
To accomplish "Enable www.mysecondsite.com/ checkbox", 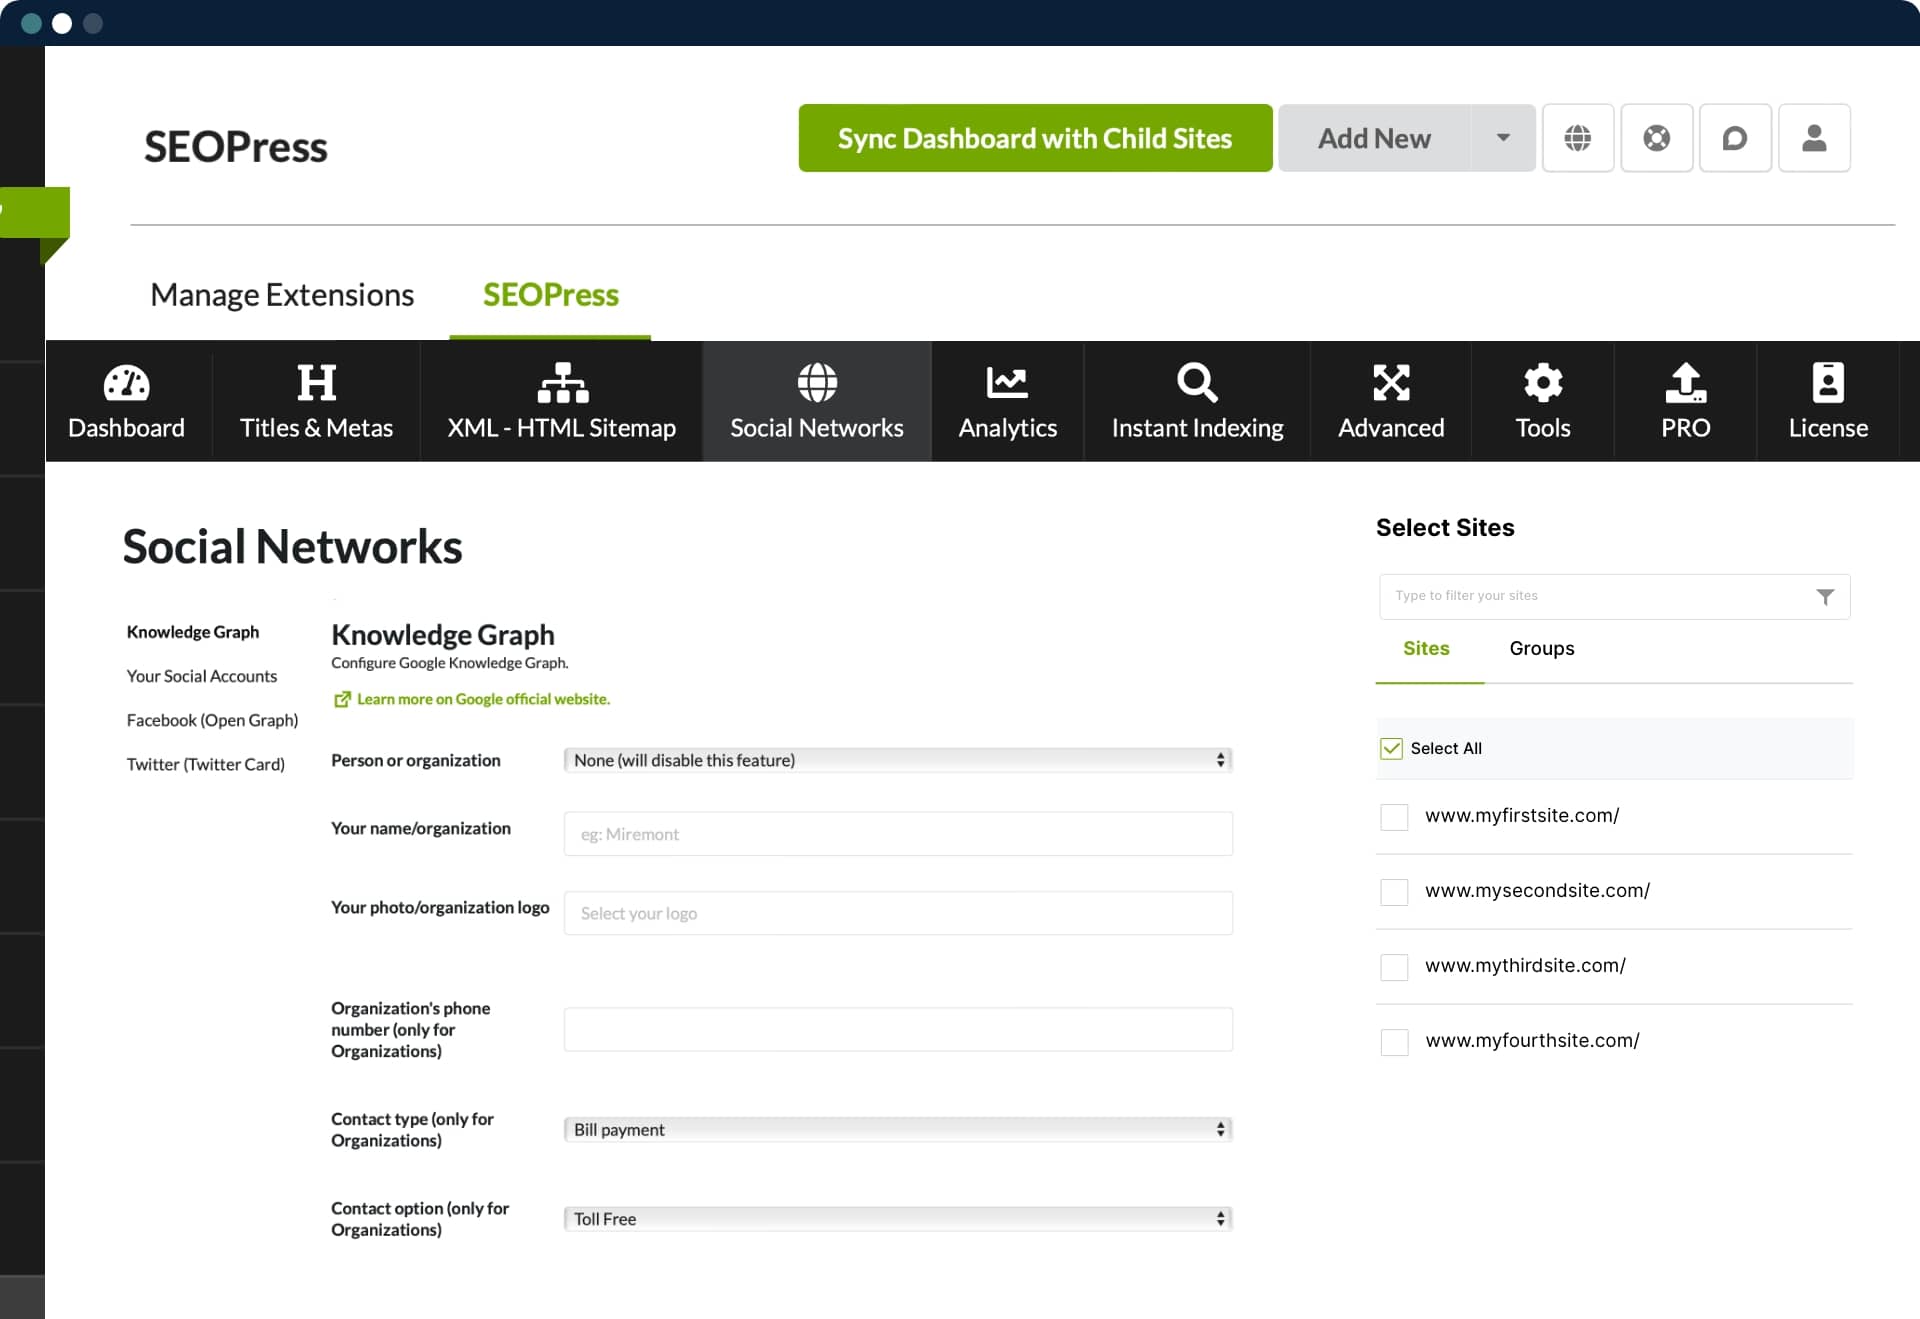I will point(1393,890).
